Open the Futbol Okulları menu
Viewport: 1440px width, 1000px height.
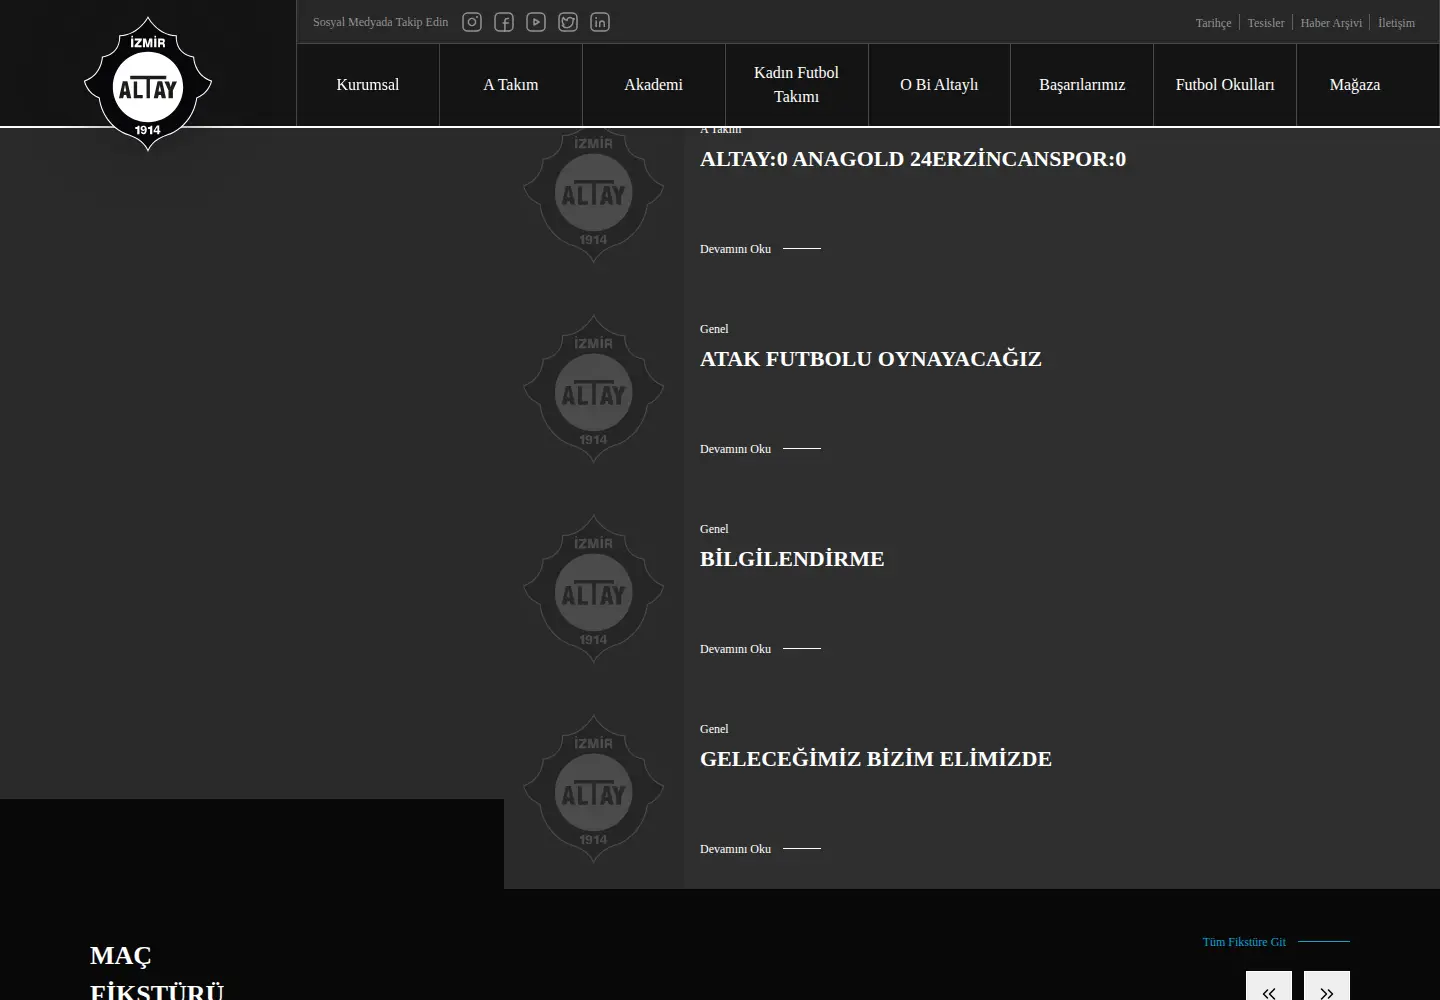click(x=1225, y=85)
